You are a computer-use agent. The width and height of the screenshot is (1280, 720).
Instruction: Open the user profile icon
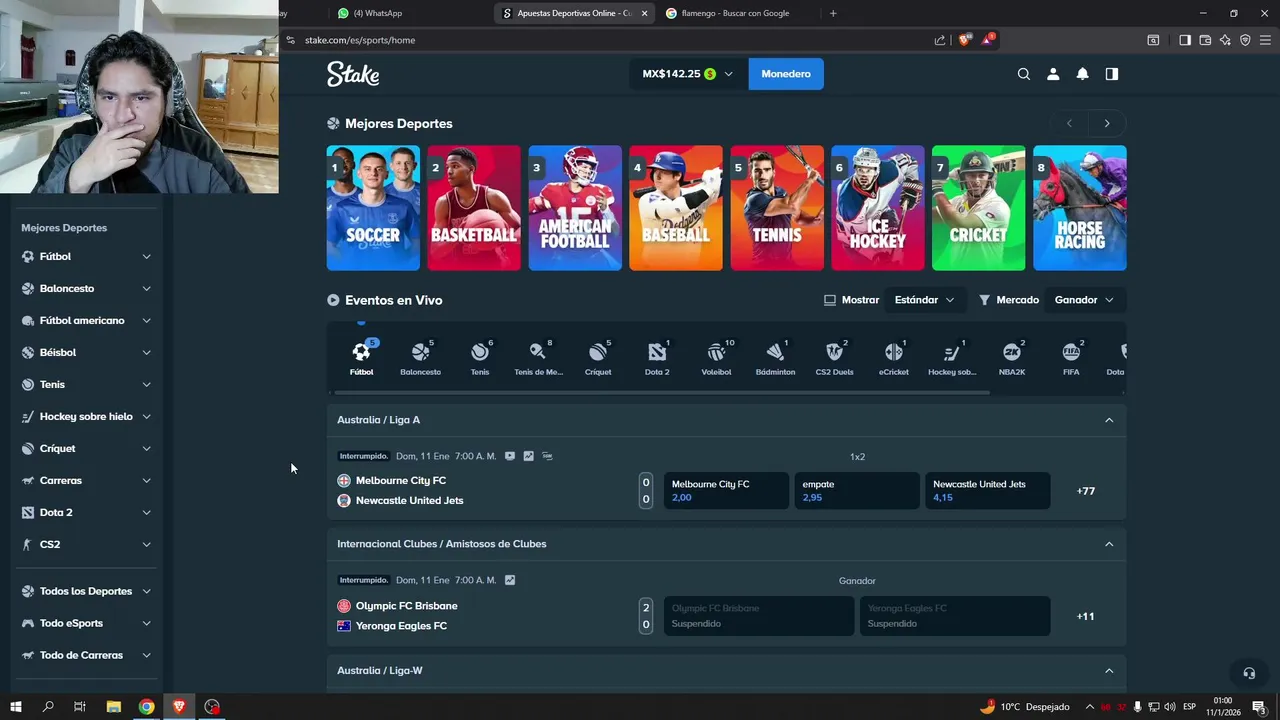[1053, 74]
